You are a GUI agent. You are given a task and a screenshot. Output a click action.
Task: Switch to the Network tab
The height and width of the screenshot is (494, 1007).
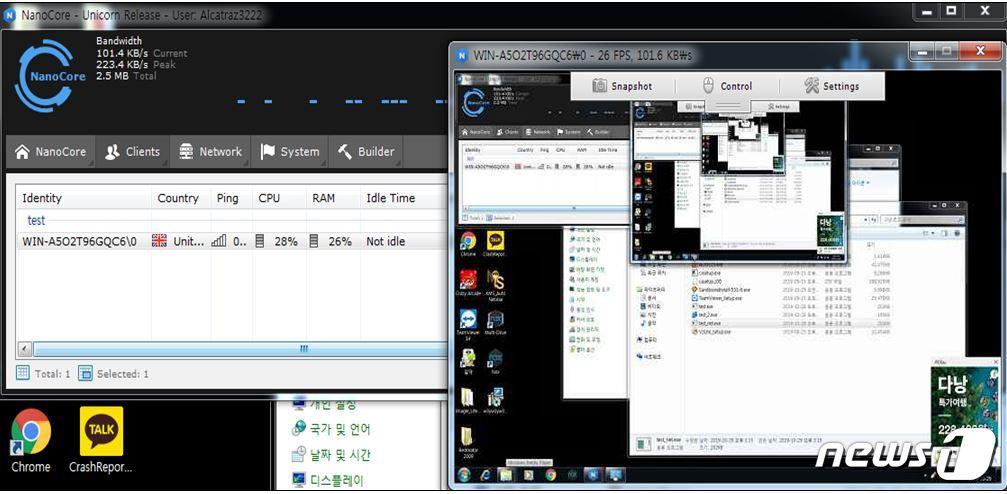pos(211,152)
